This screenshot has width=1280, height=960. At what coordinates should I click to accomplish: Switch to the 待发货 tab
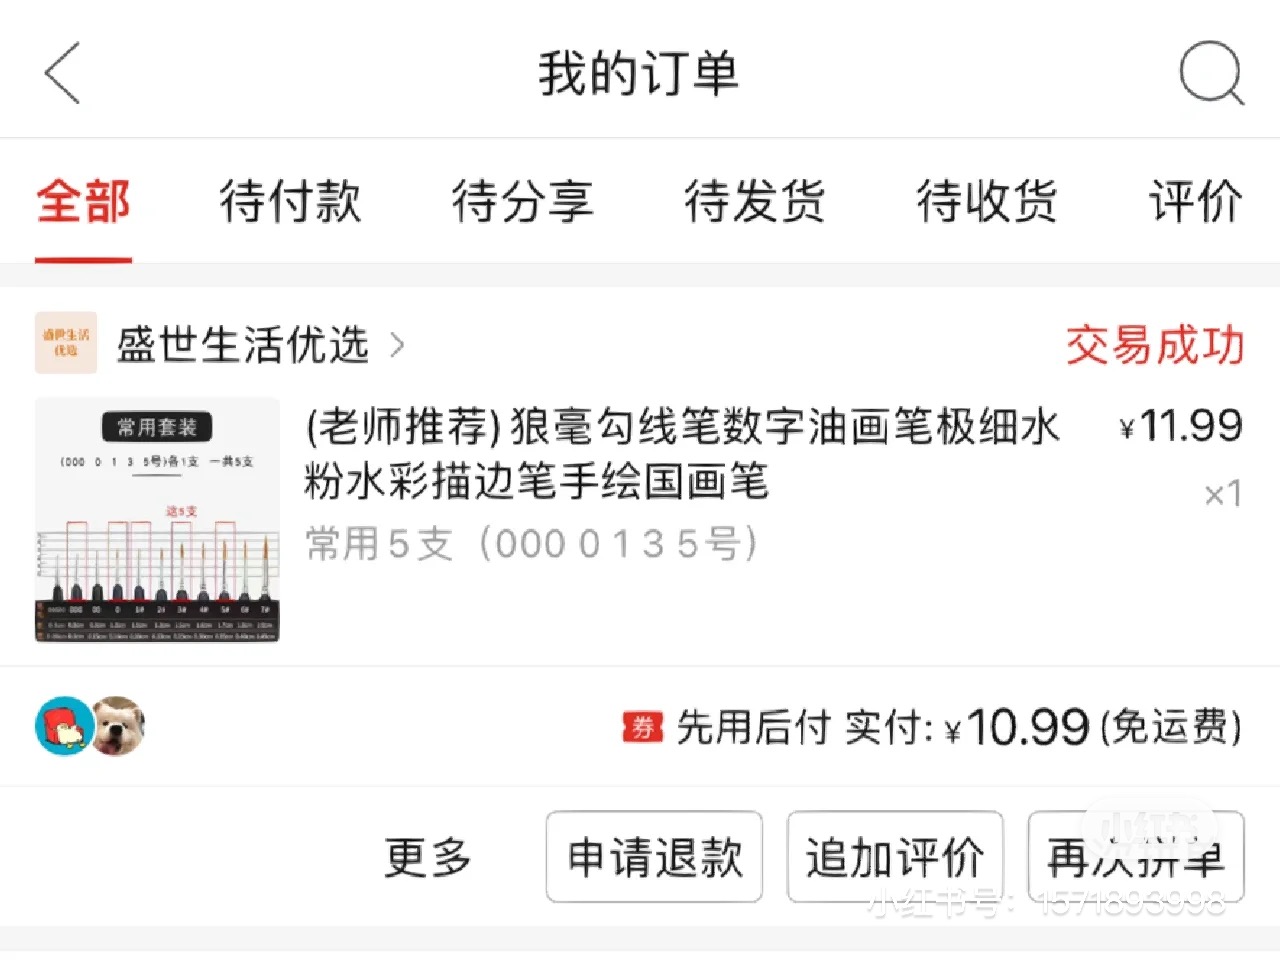(755, 201)
